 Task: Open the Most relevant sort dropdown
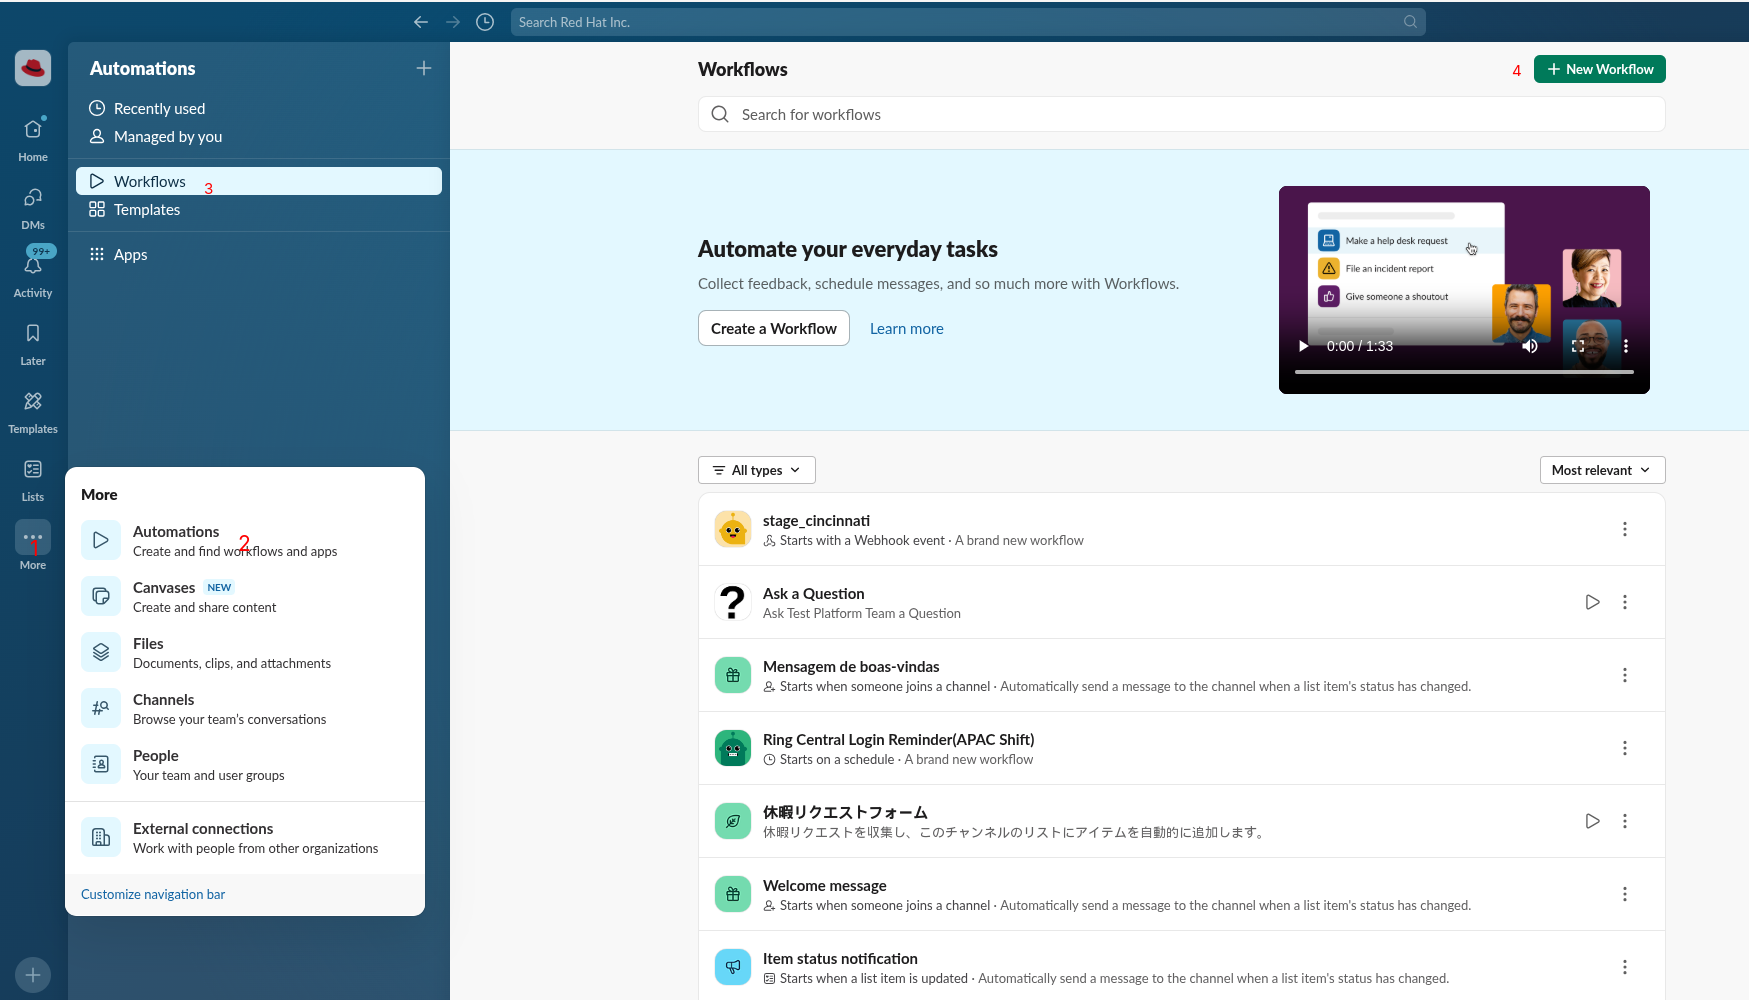[1602, 470]
